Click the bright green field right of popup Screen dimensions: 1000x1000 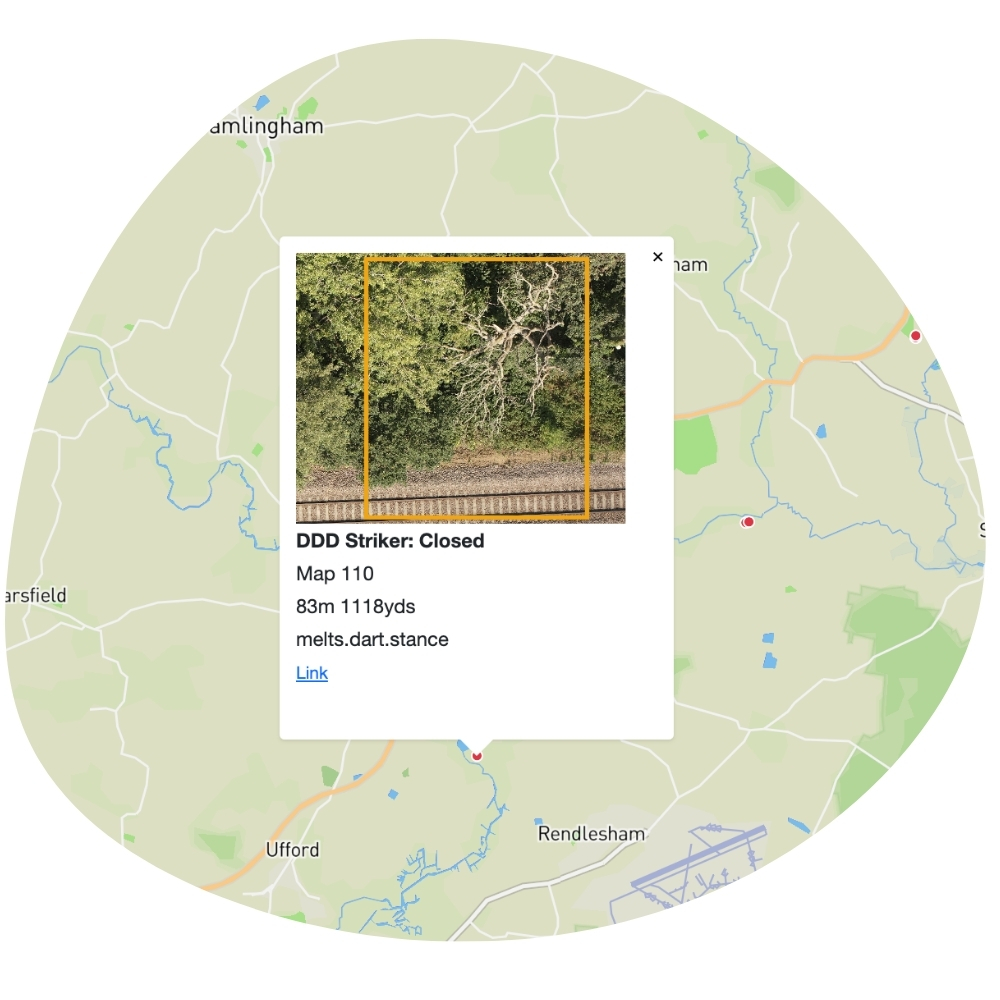(x=696, y=445)
